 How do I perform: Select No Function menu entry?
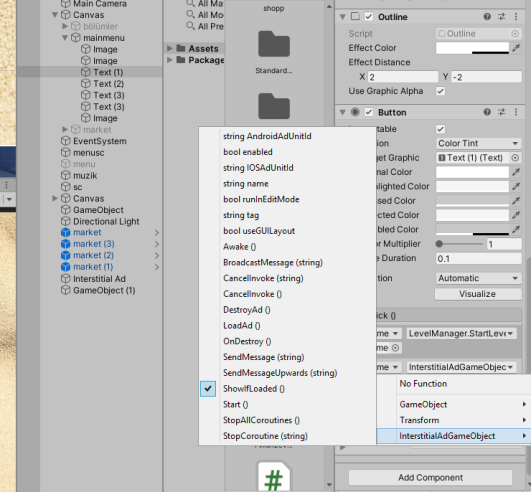423,384
